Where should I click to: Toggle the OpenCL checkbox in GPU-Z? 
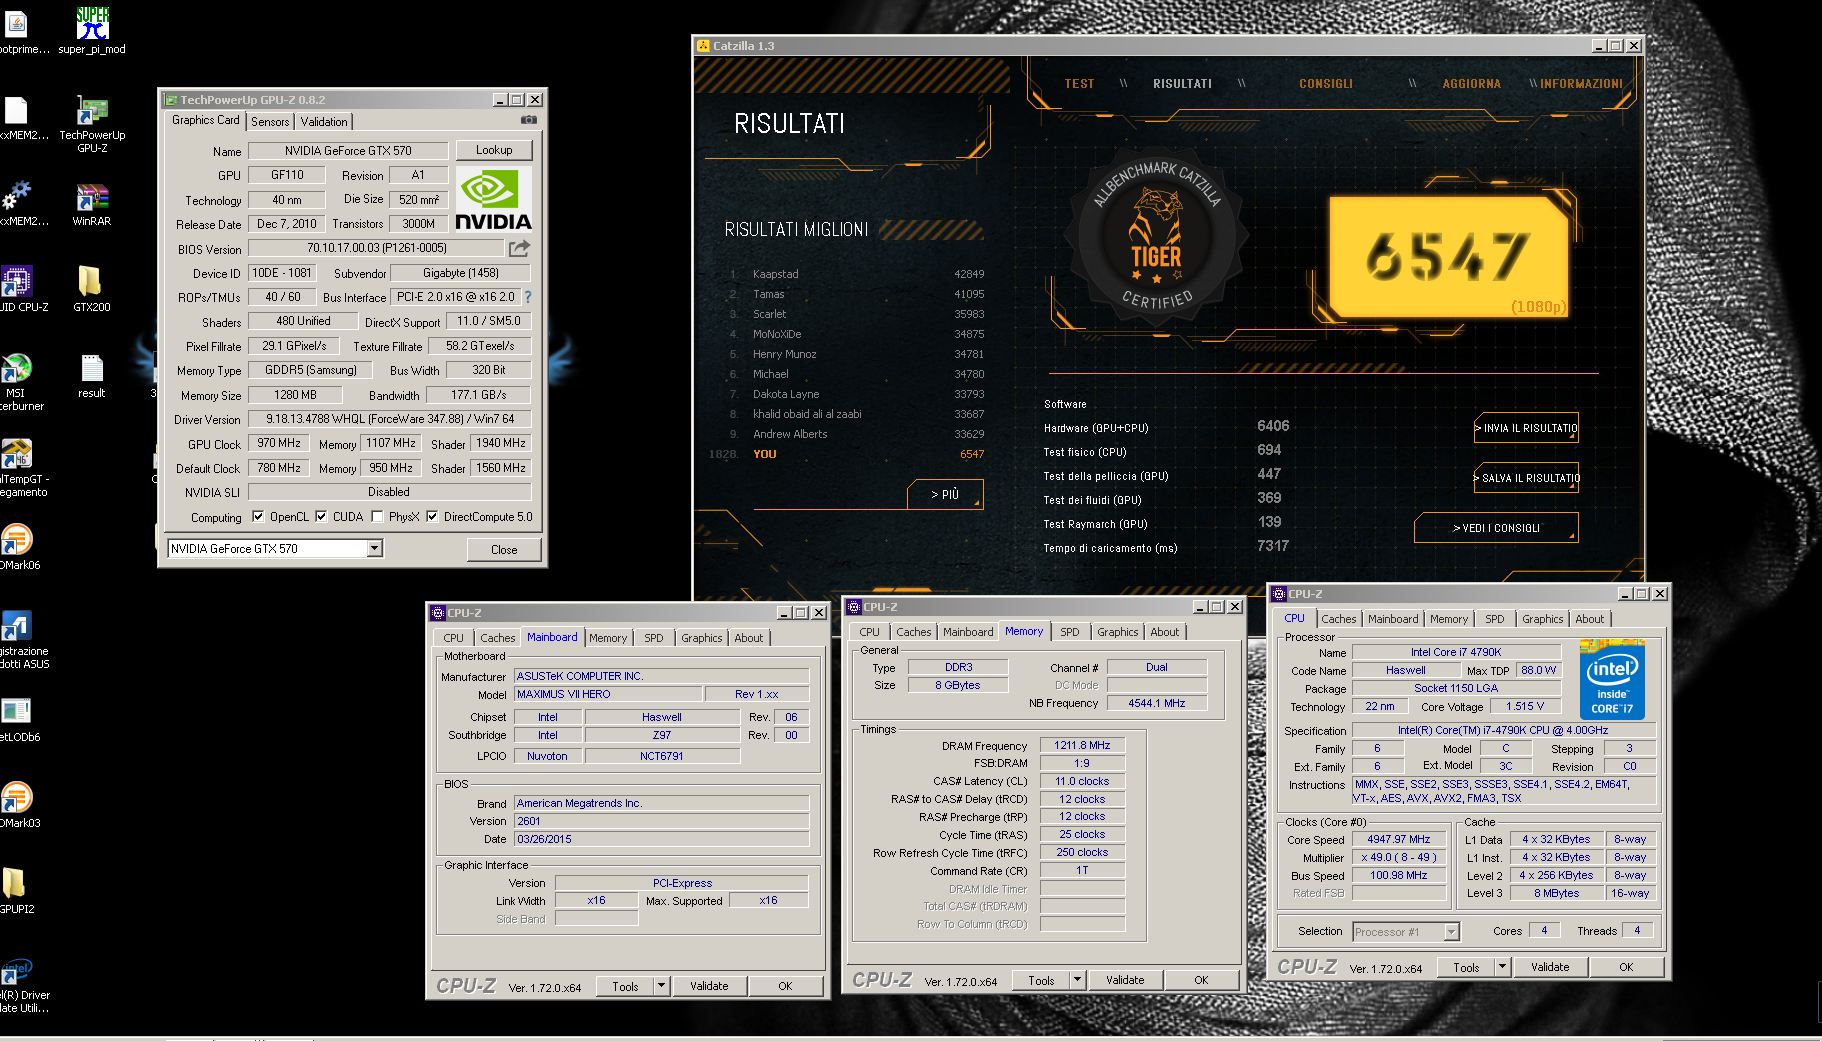click(258, 517)
